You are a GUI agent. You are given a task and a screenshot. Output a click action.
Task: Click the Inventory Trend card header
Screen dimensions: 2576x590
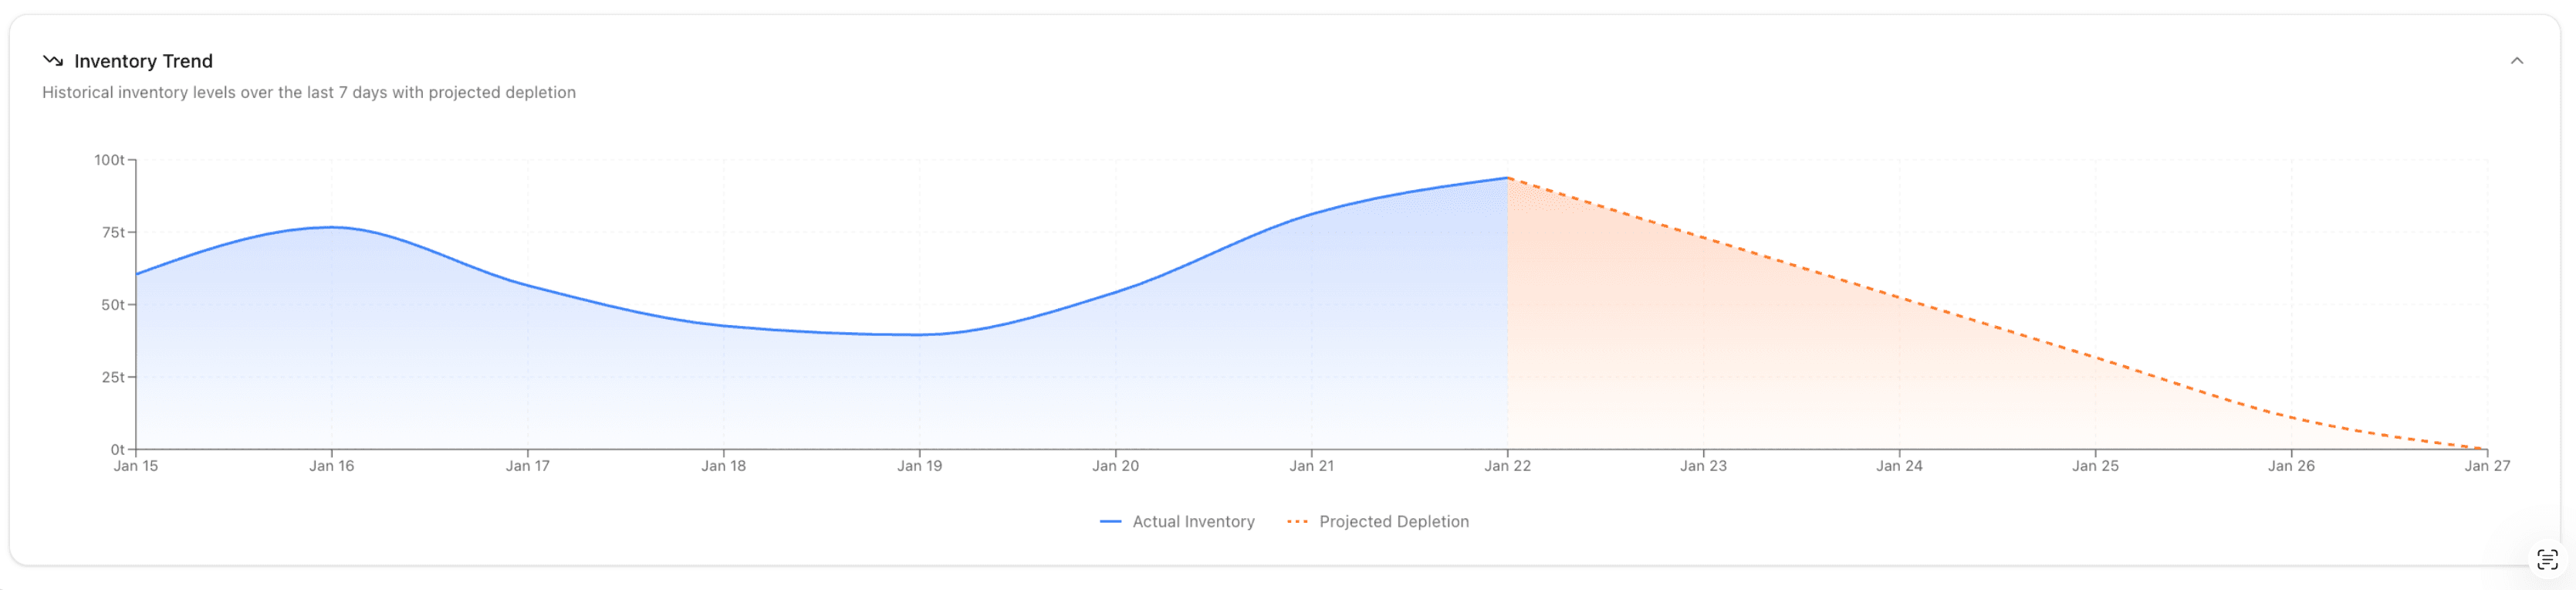(x=1288, y=61)
